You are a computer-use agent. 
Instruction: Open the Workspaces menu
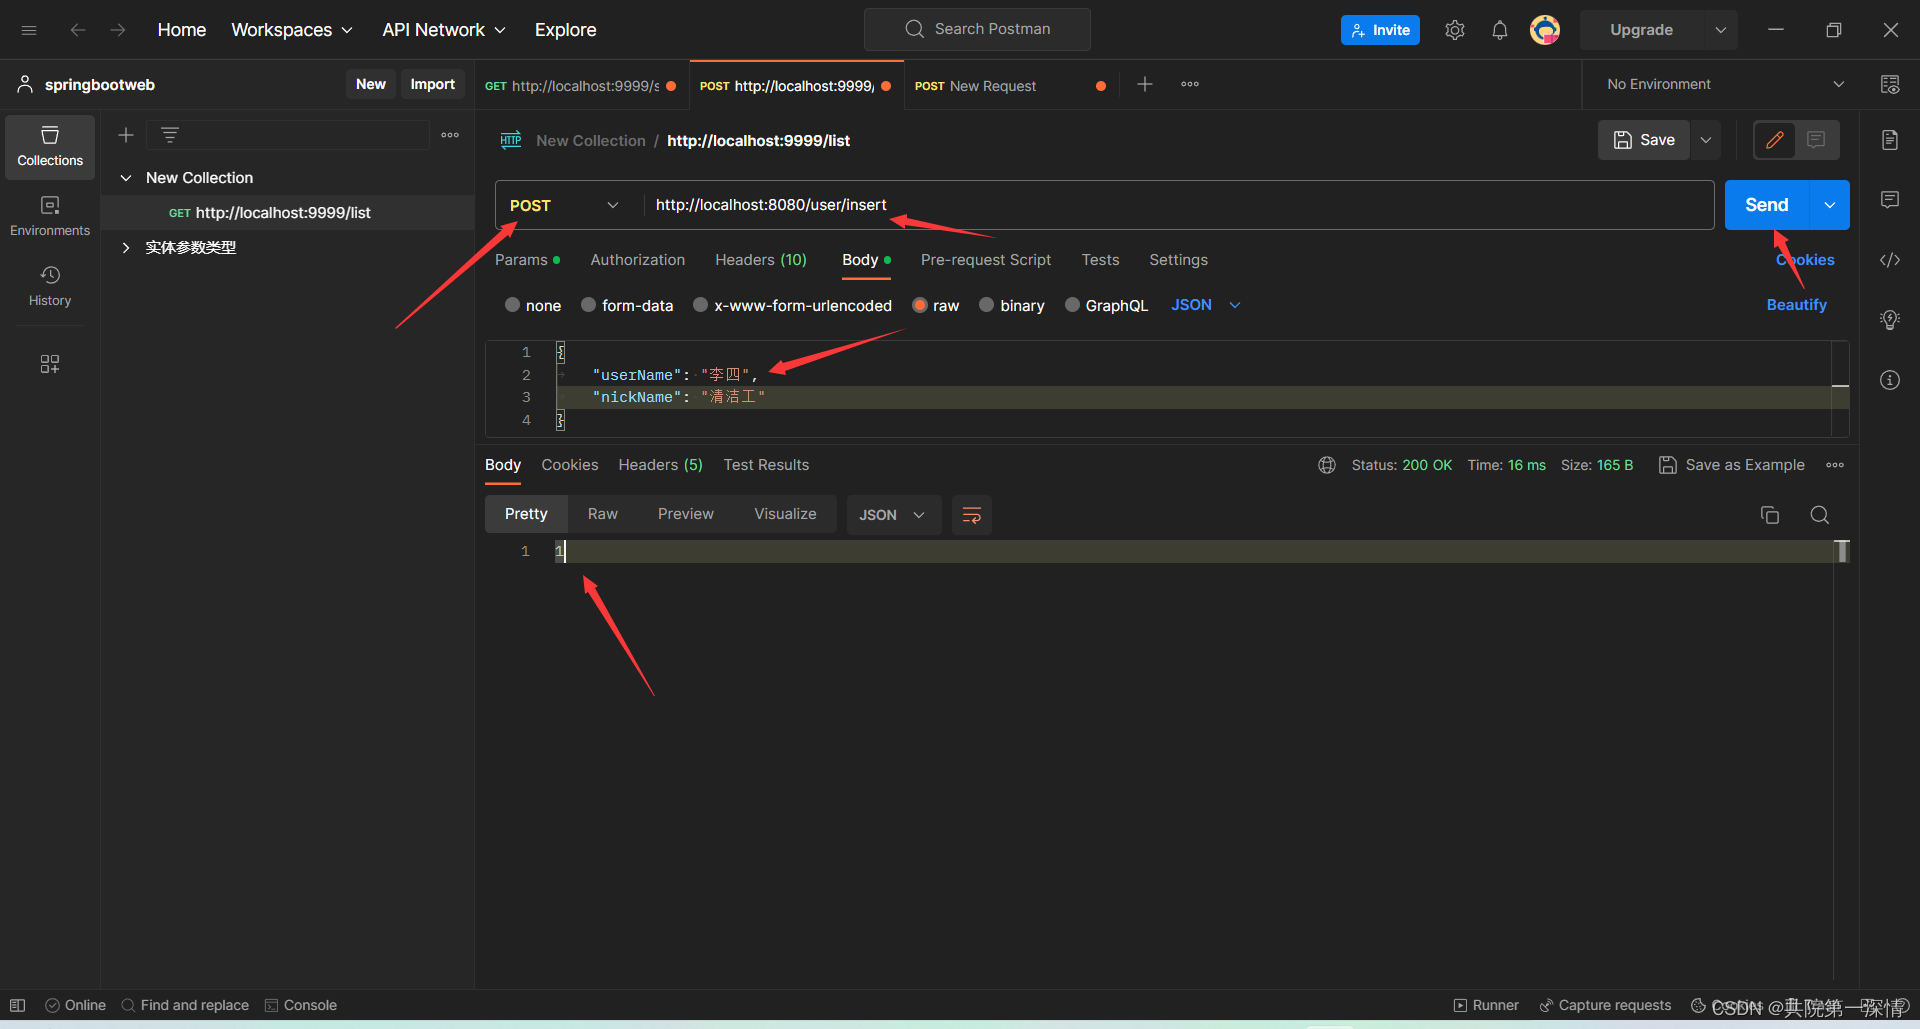(x=292, y=30)
